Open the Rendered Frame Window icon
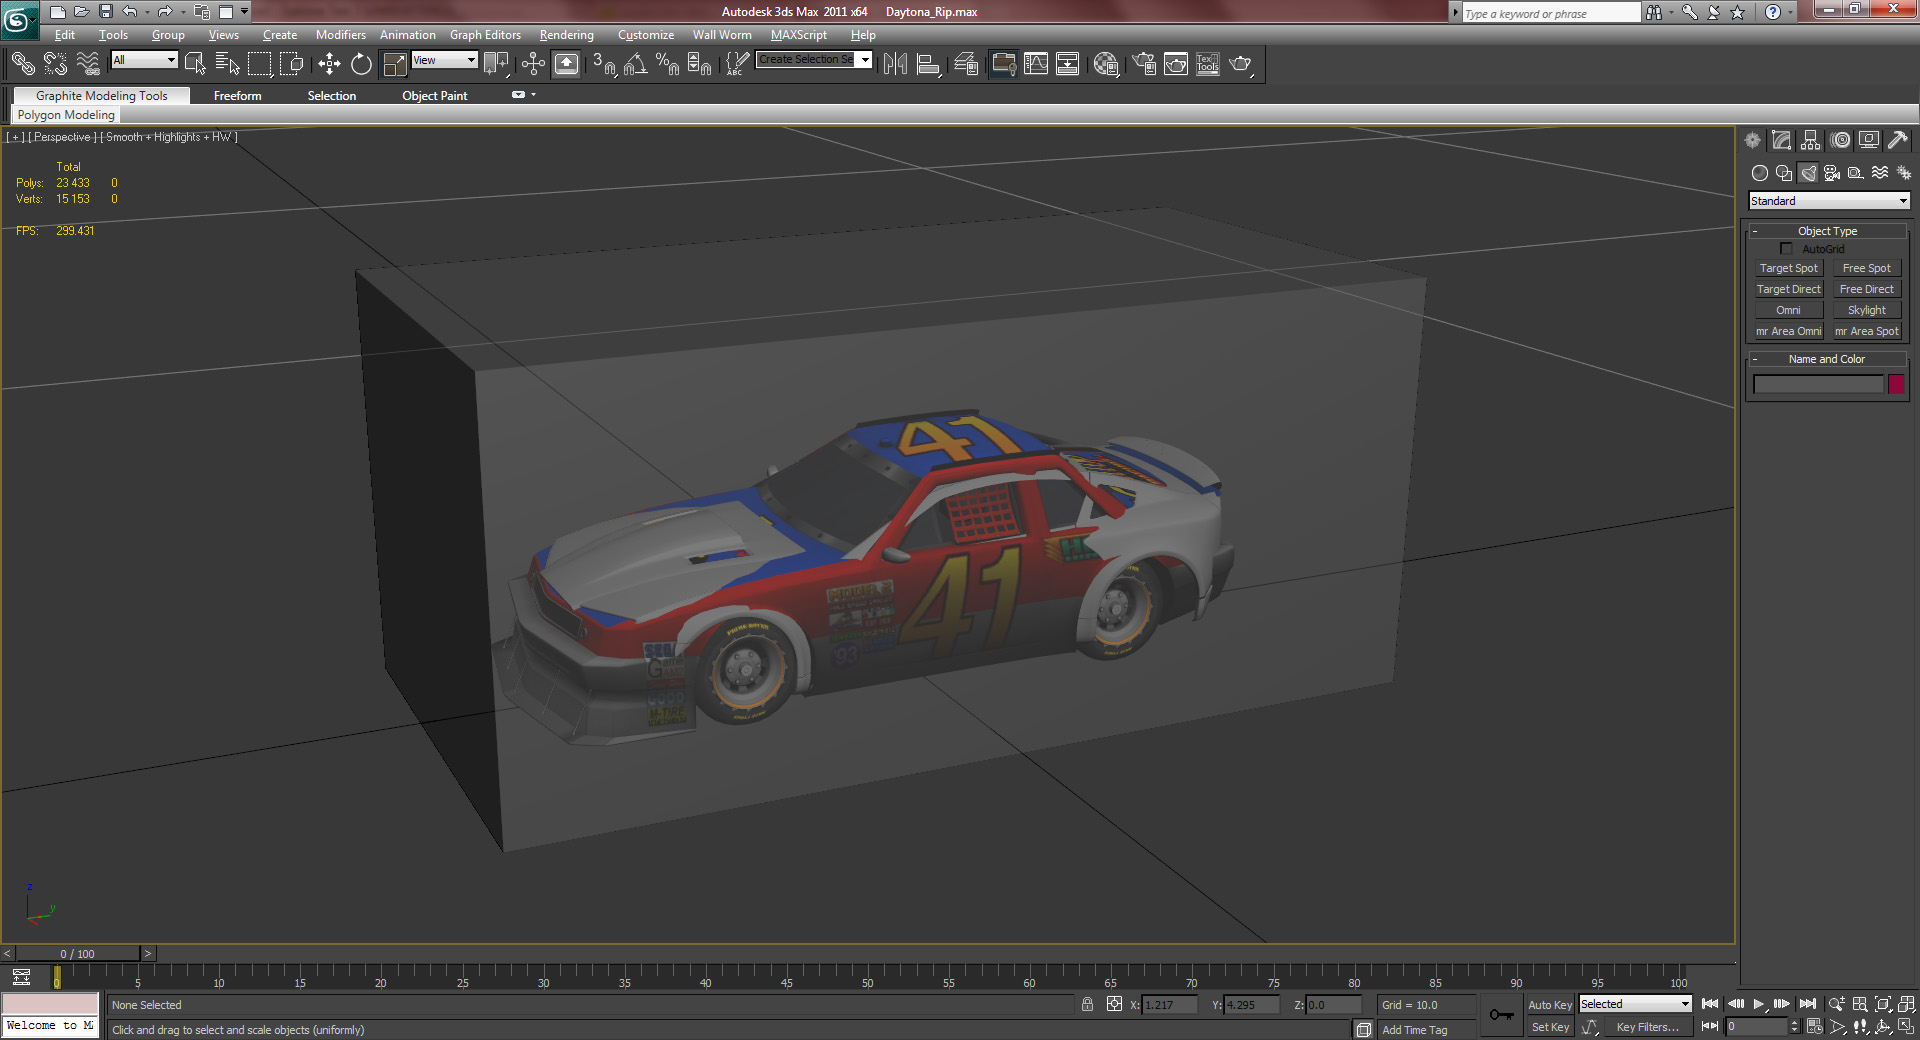 click(1176, 64)
